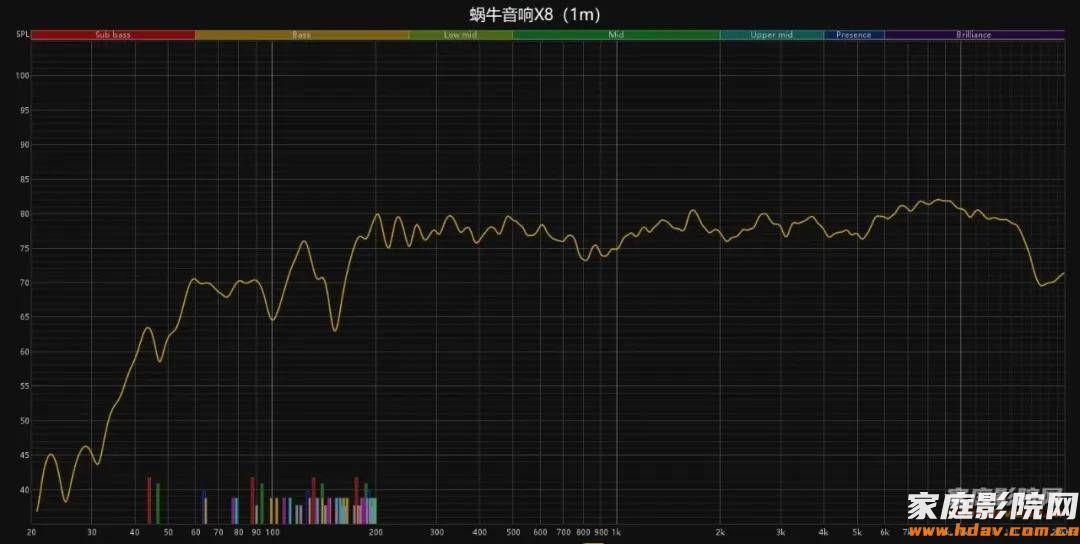Select the Low mid band label
Viewport: 1080px width, 544px height.
click(x=460, y=34)
